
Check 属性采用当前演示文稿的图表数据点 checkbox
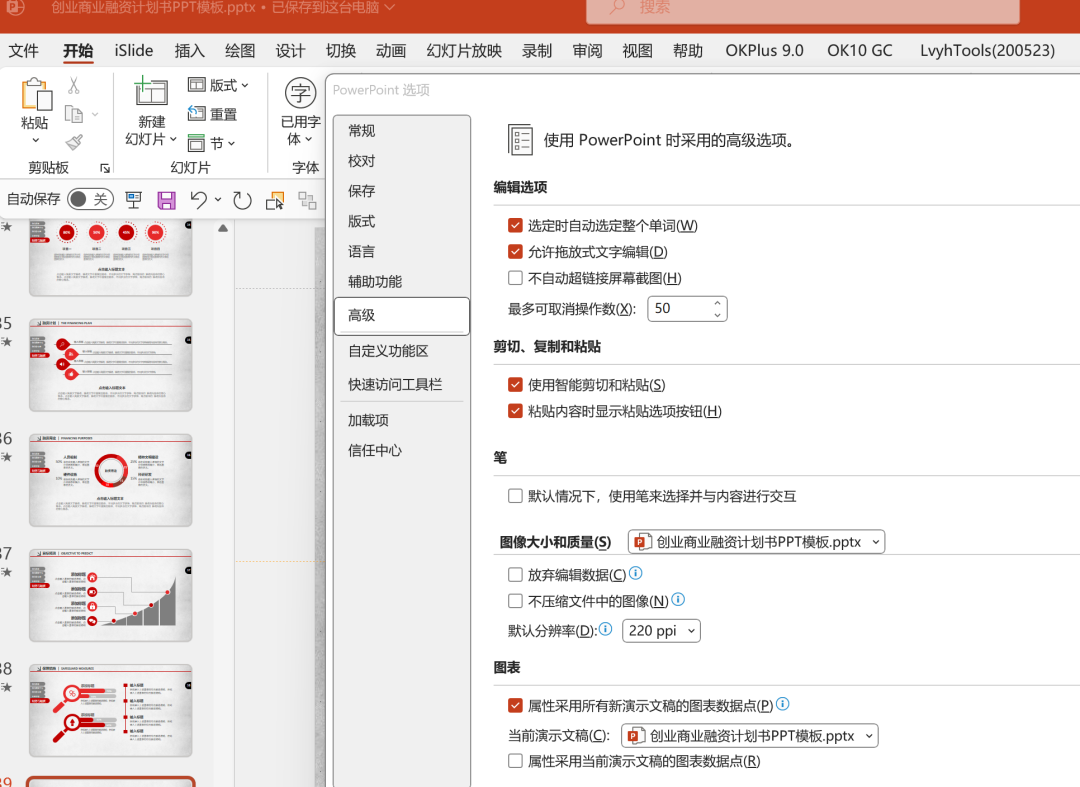click(x=515, y=761)
